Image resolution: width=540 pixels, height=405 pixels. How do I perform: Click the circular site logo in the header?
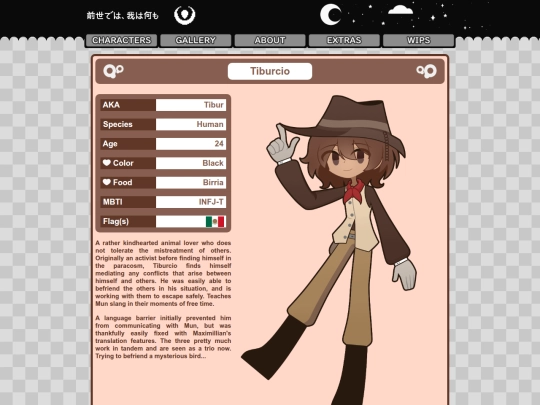185,15
